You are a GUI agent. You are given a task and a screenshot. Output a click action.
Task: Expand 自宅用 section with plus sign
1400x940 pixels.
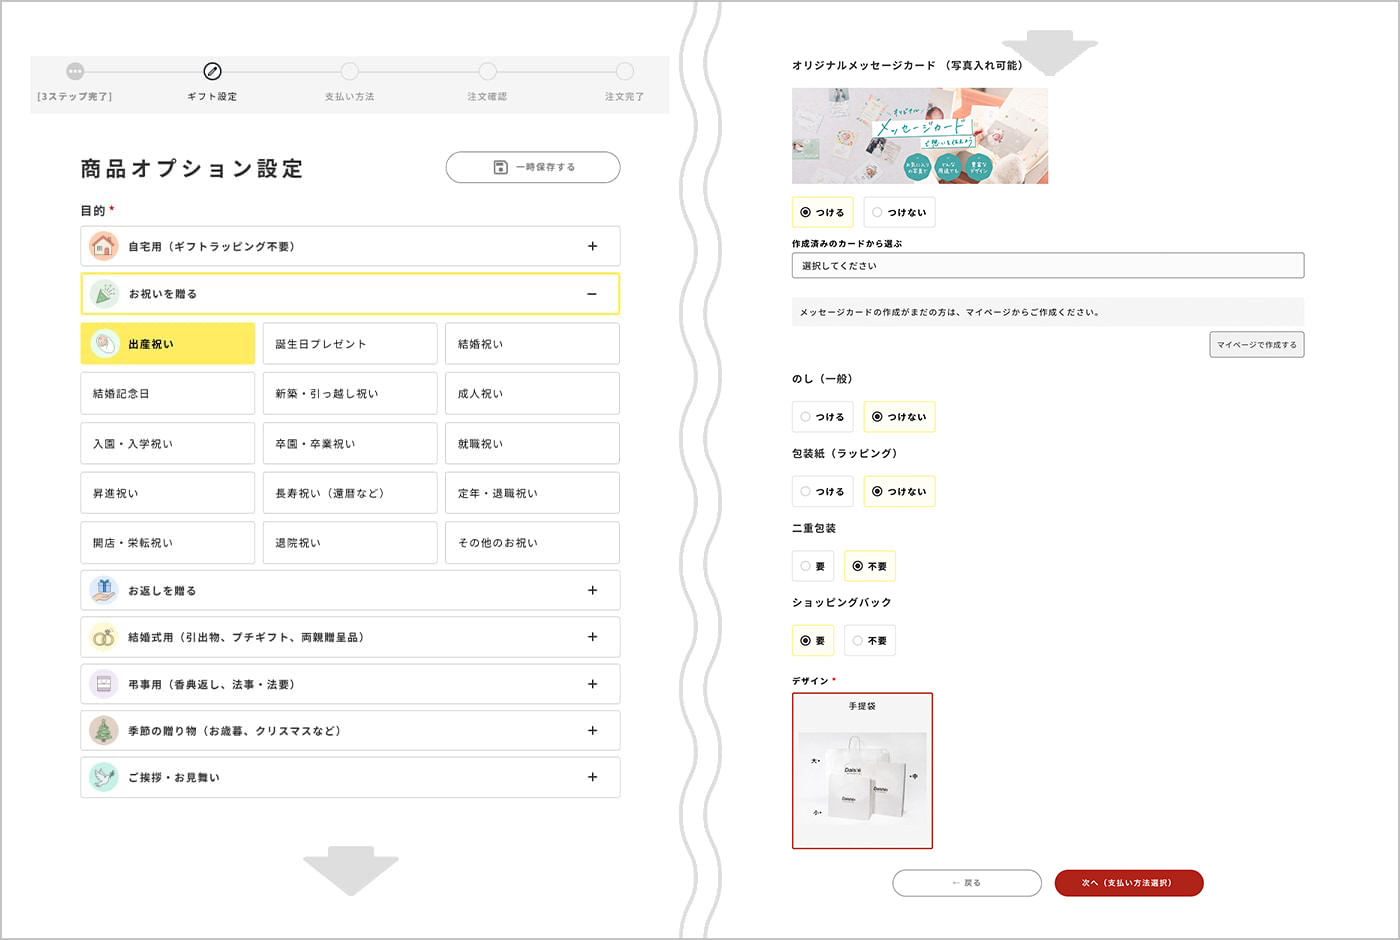(592, 246)
